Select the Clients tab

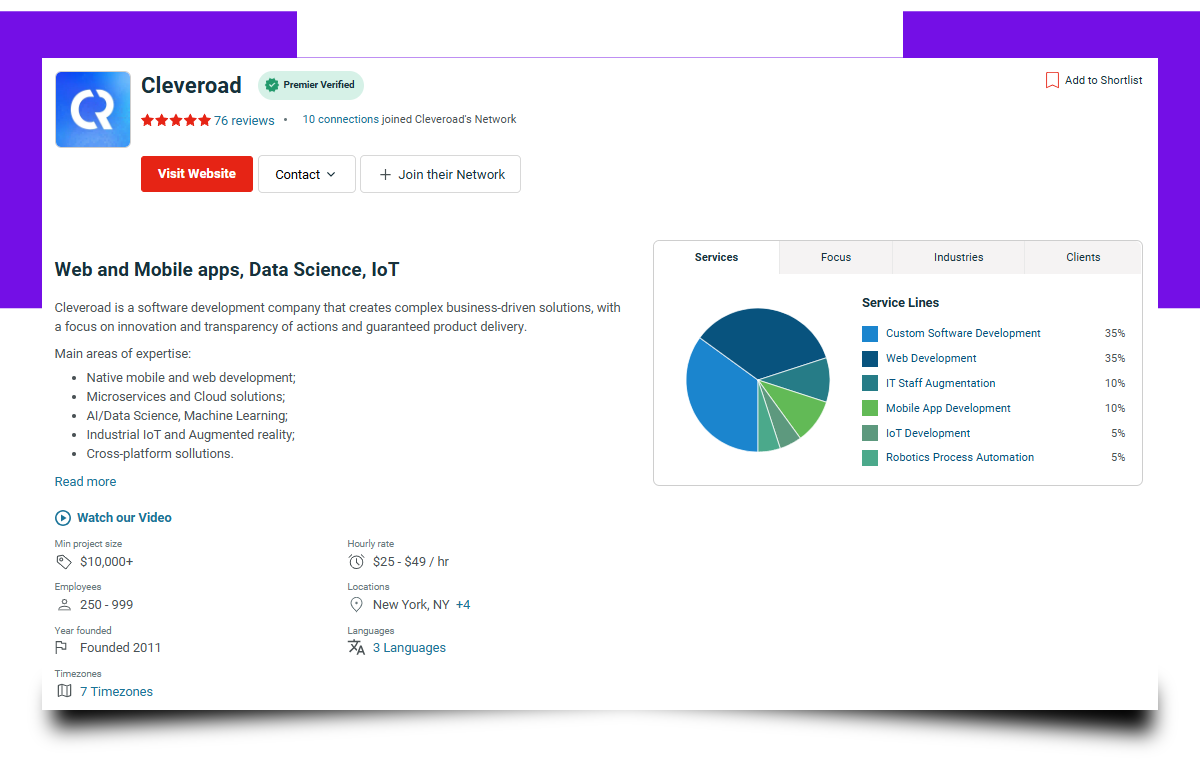click(x=1083, y=257)
